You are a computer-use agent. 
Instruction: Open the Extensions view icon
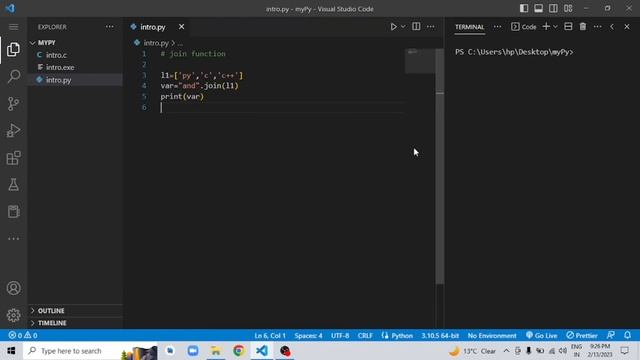click(x=13, y=158)
